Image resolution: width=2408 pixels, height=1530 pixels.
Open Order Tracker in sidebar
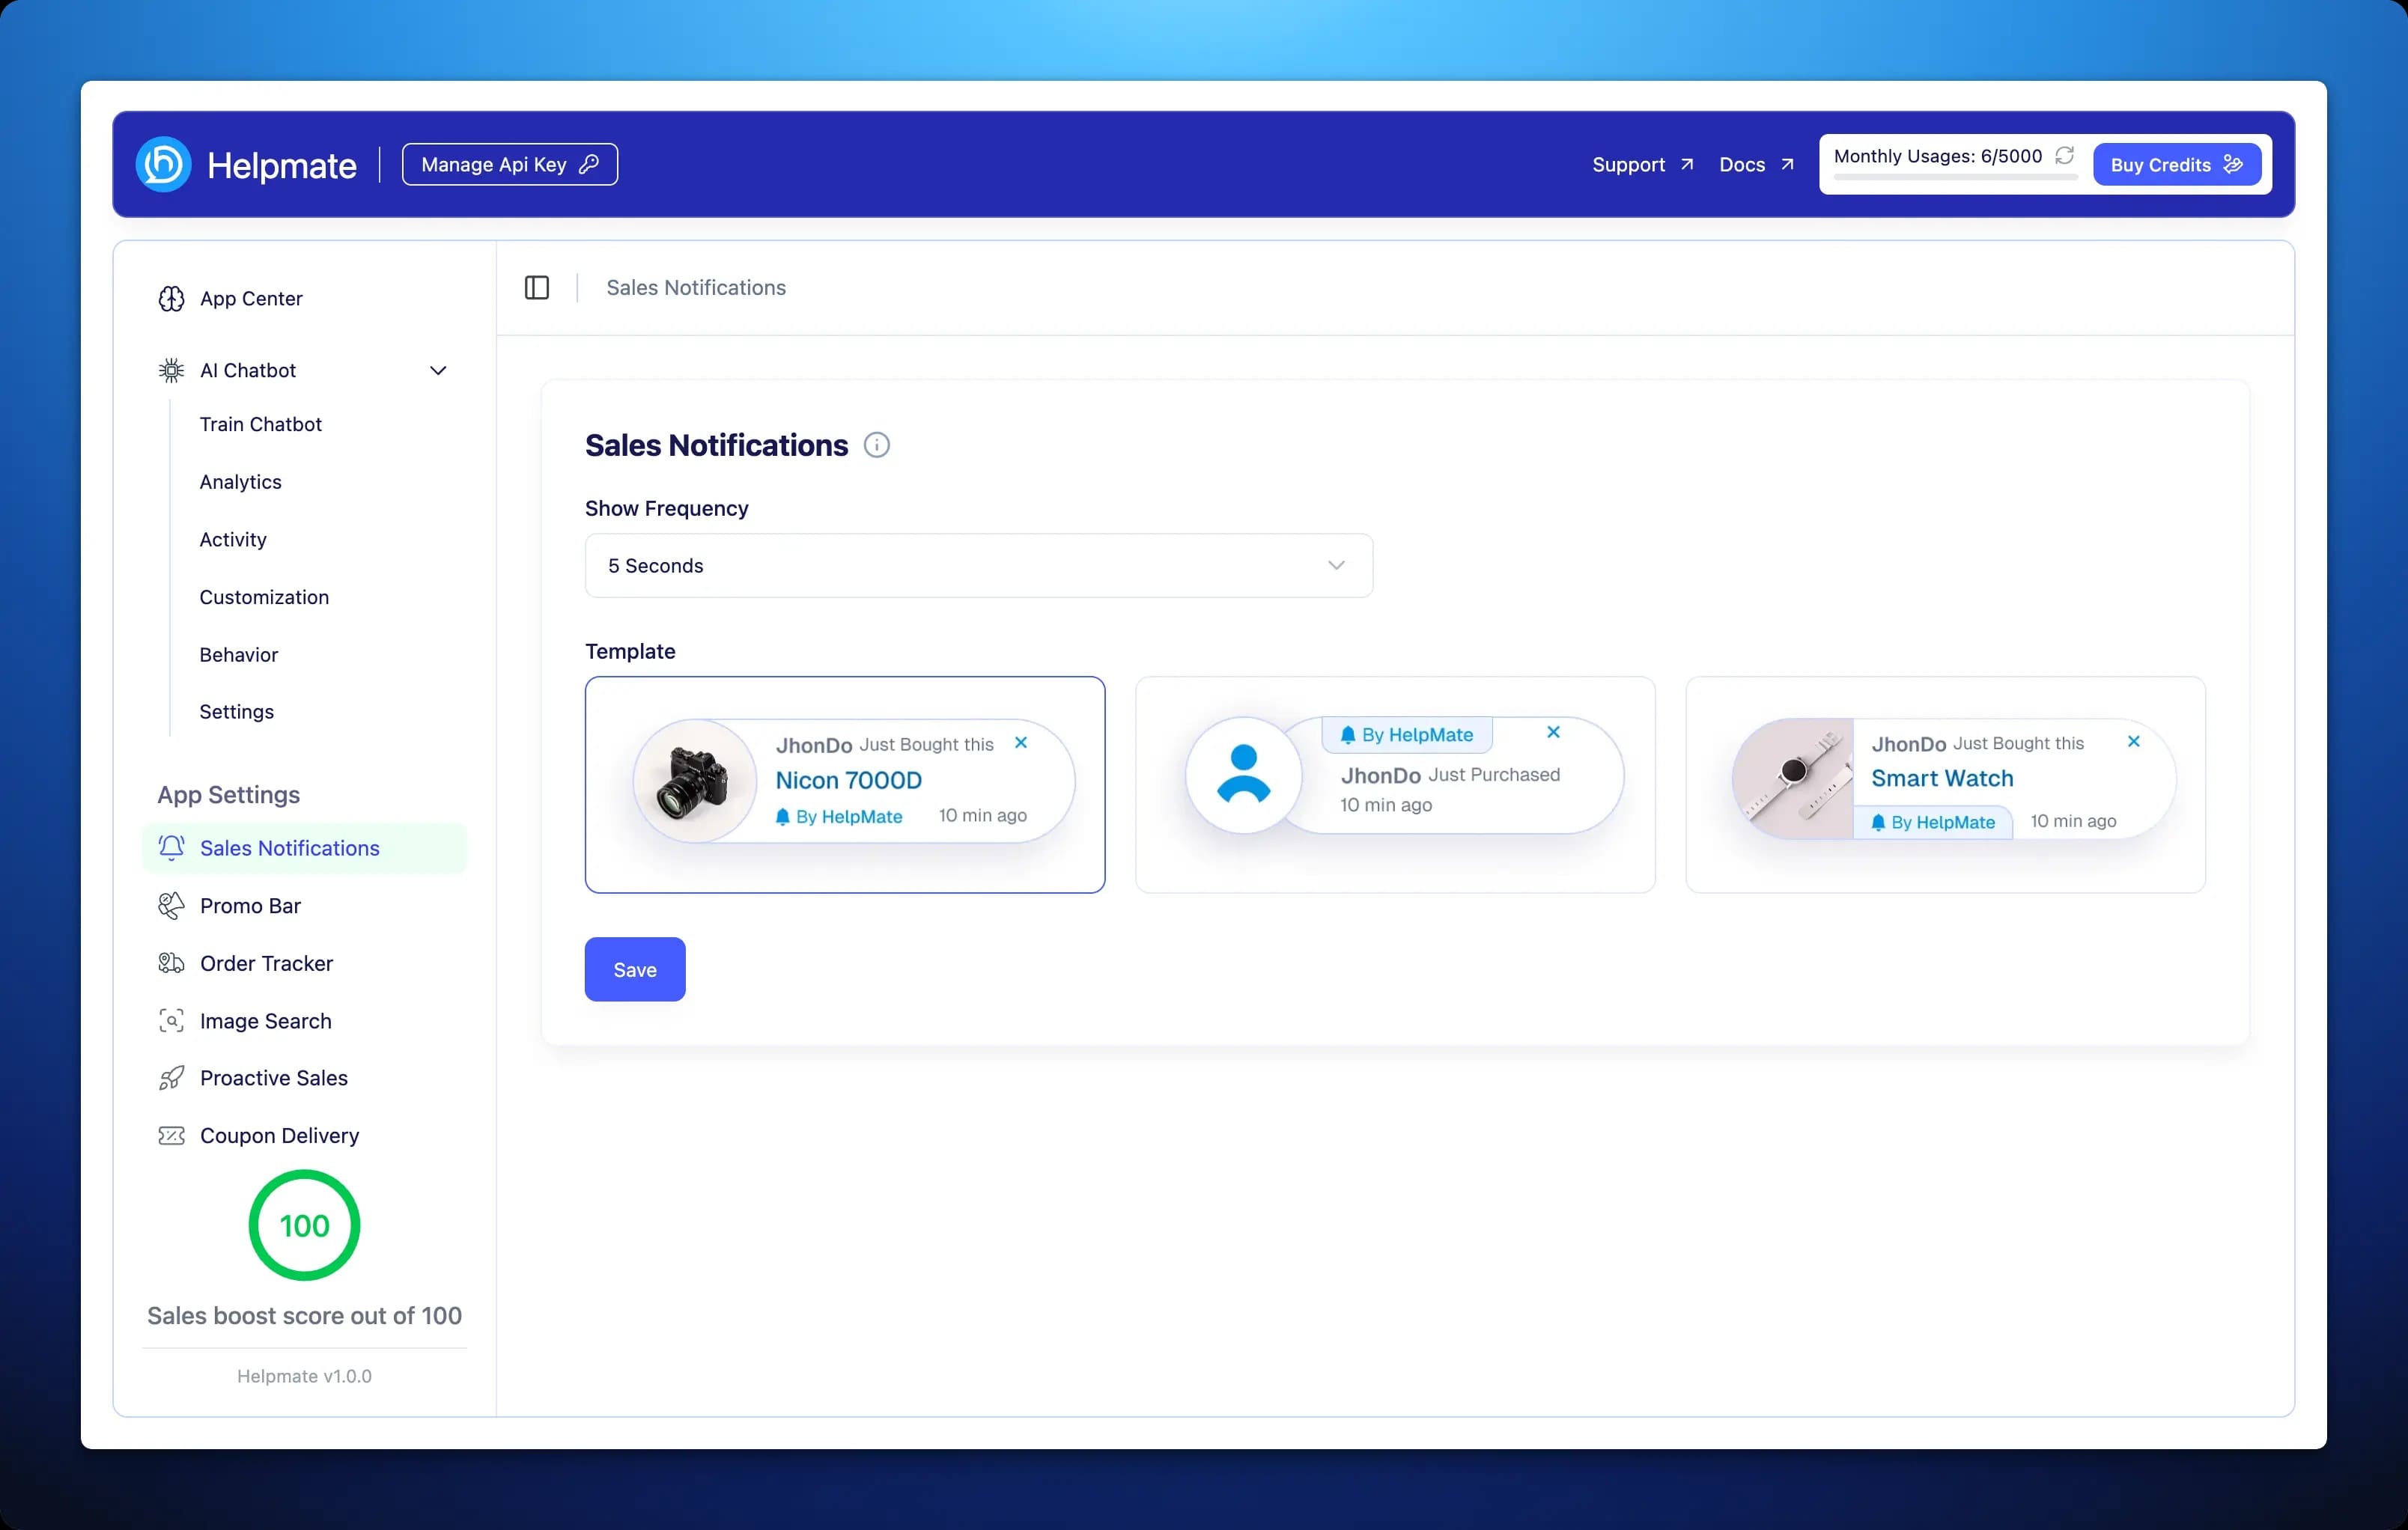pyautogui.click(x=266, y=963)
